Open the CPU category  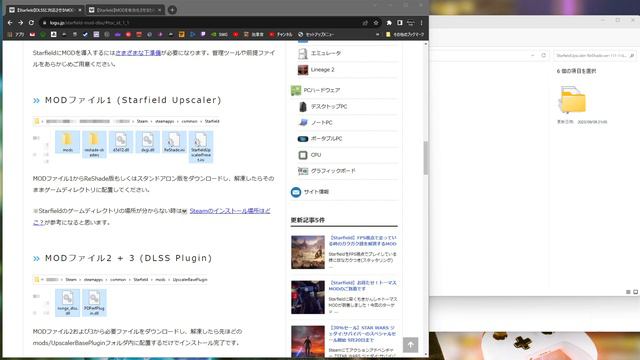pos(316,155)
